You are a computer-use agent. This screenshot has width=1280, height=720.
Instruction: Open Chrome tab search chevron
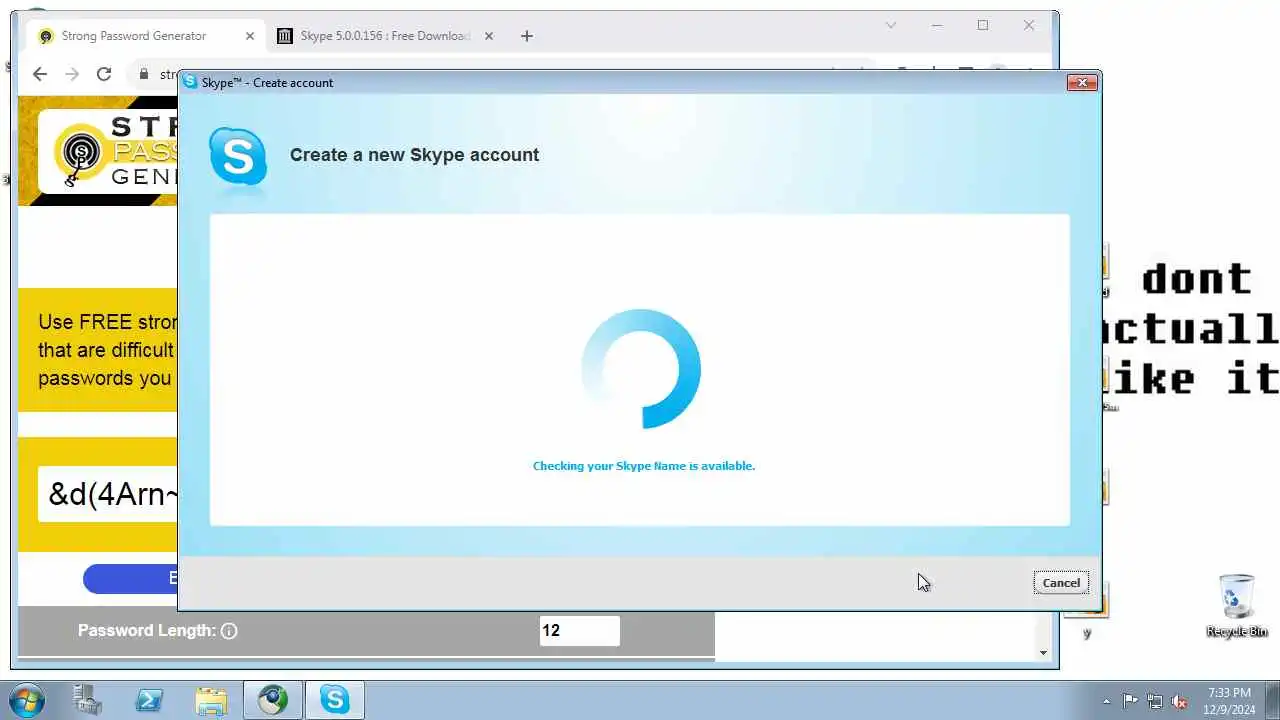pos(891,25)
